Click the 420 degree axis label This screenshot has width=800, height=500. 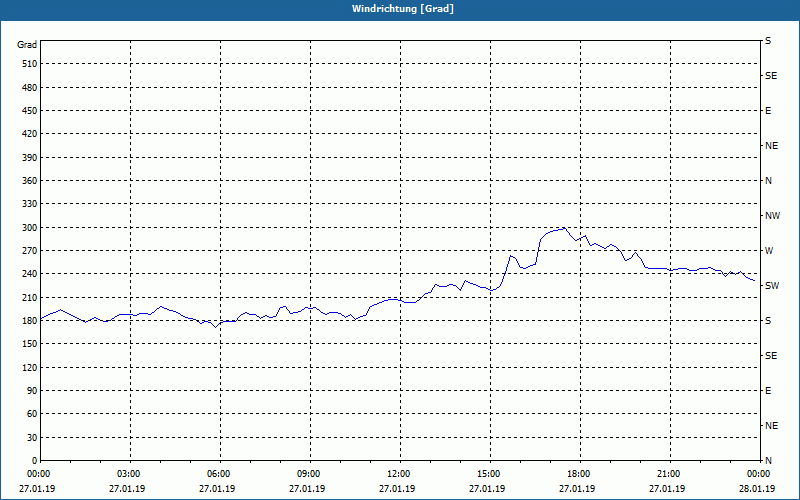[x=30, y=134]
